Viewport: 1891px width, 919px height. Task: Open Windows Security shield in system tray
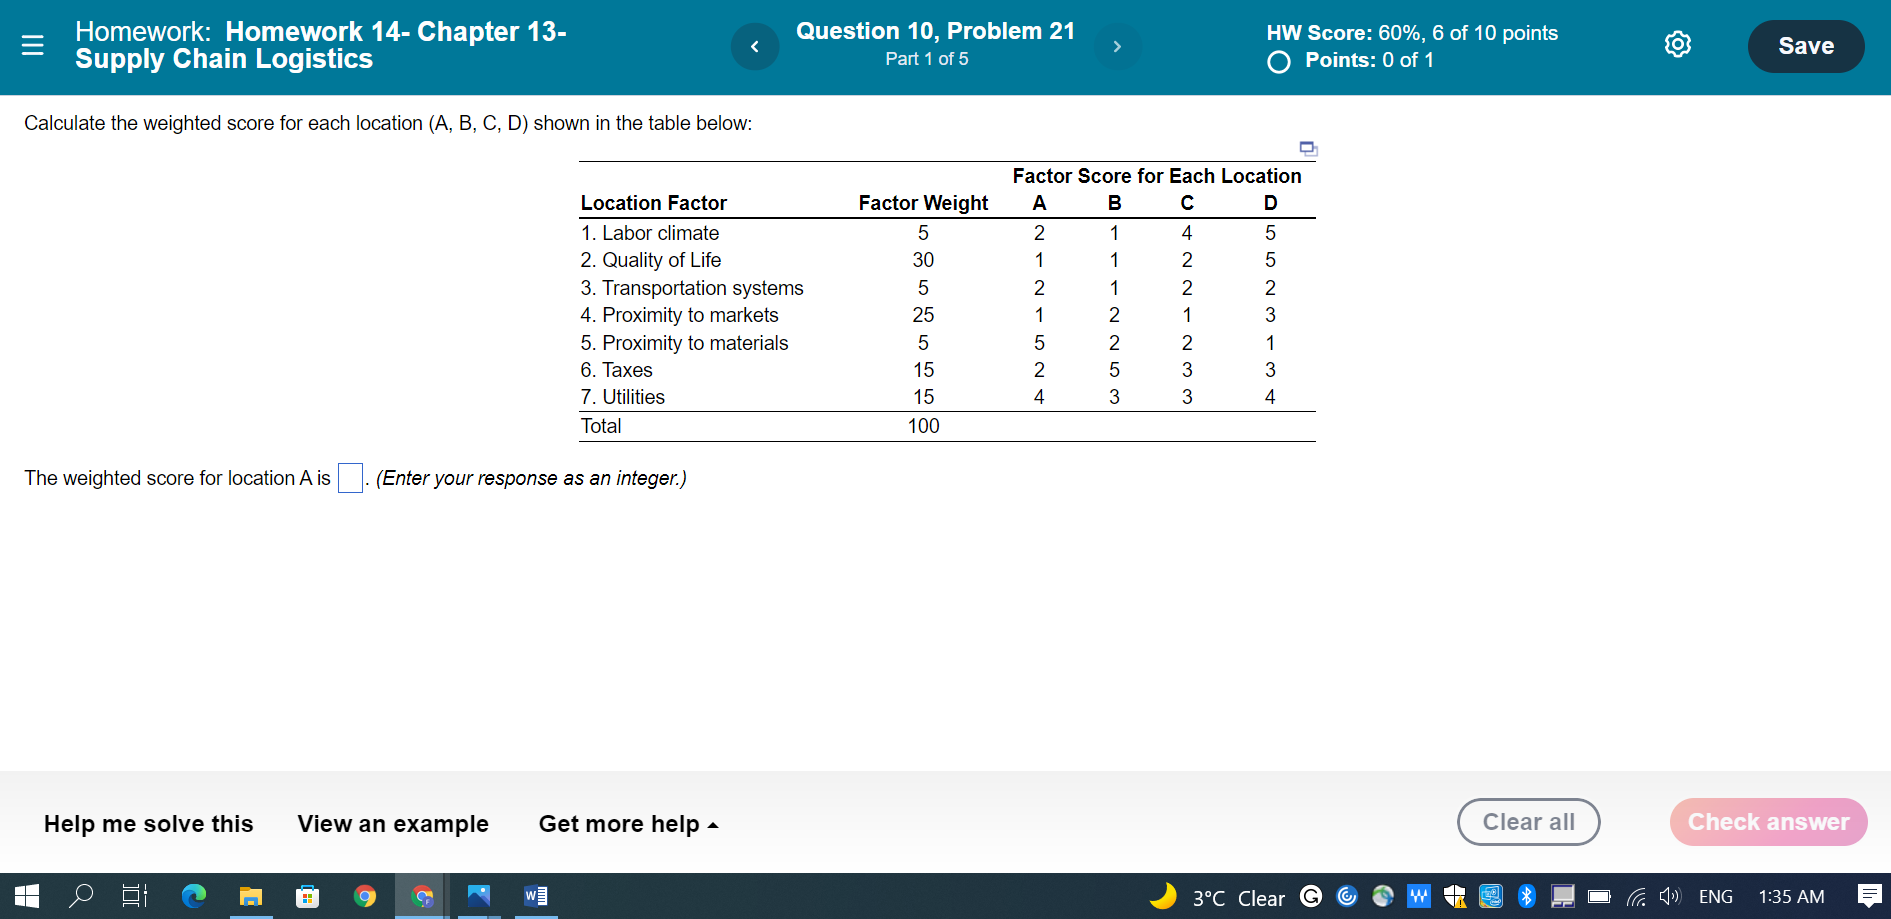(1455, 896)
